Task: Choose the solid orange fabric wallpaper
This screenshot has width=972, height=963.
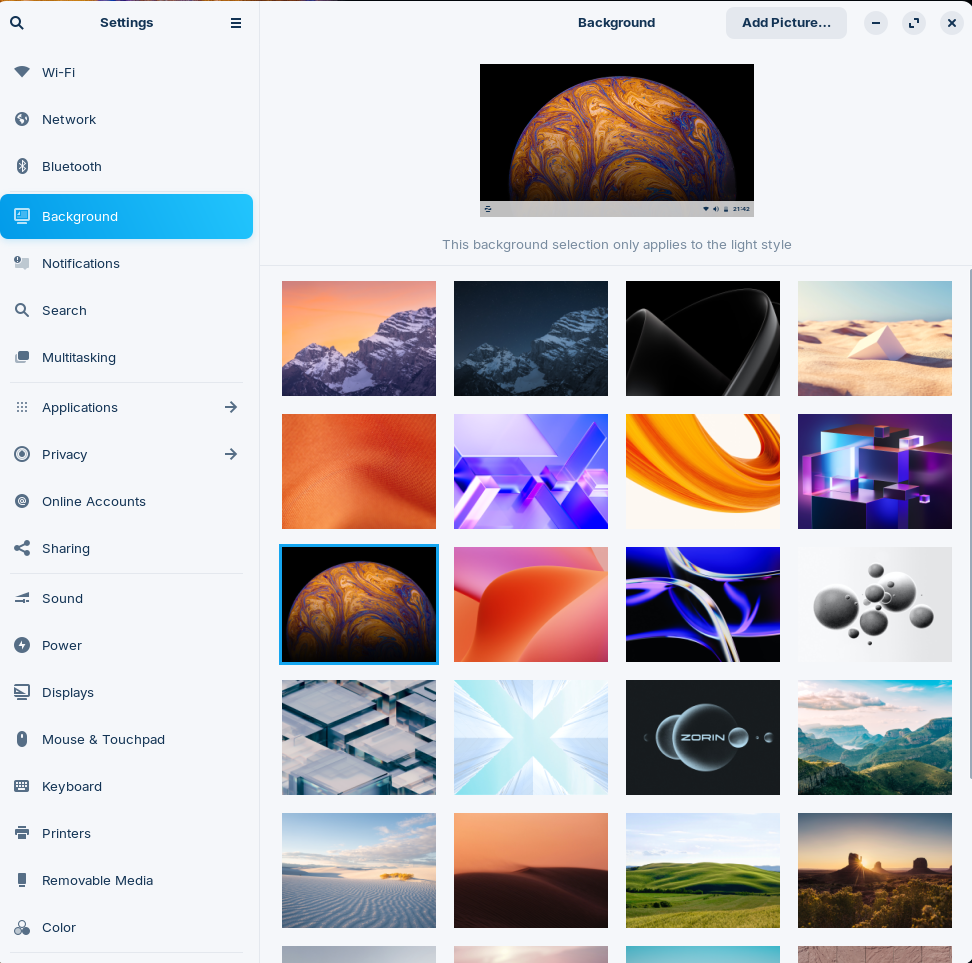Action: tap(359, 472)
